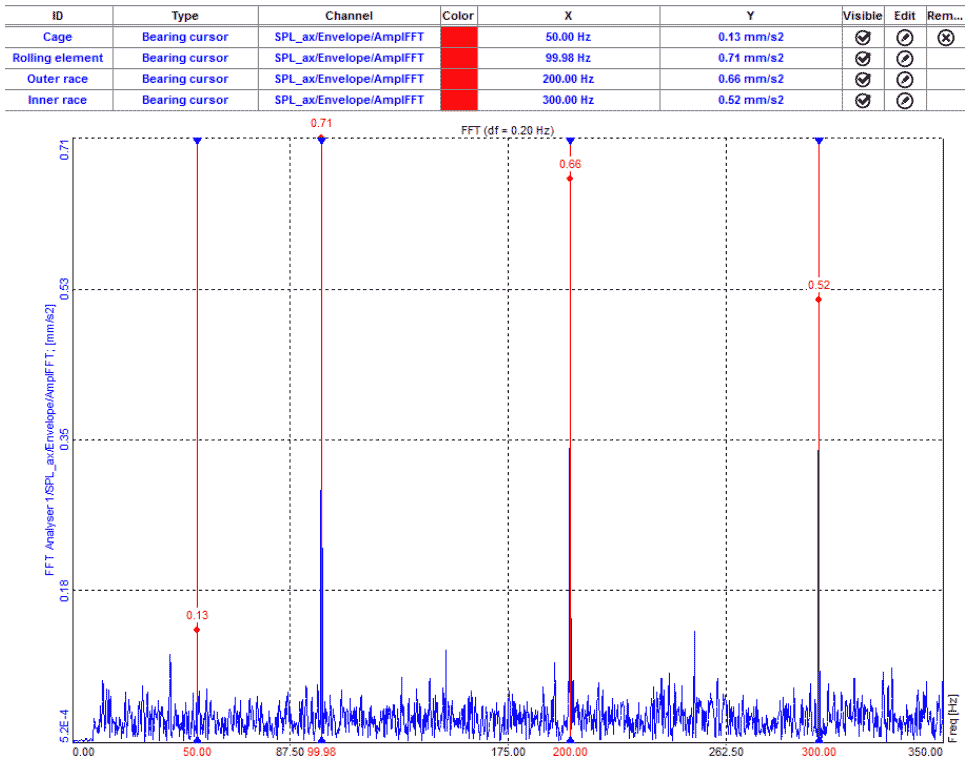Edit the Inner race cursor row
Screen dimensions: 968x770
(x=904, y=100)
